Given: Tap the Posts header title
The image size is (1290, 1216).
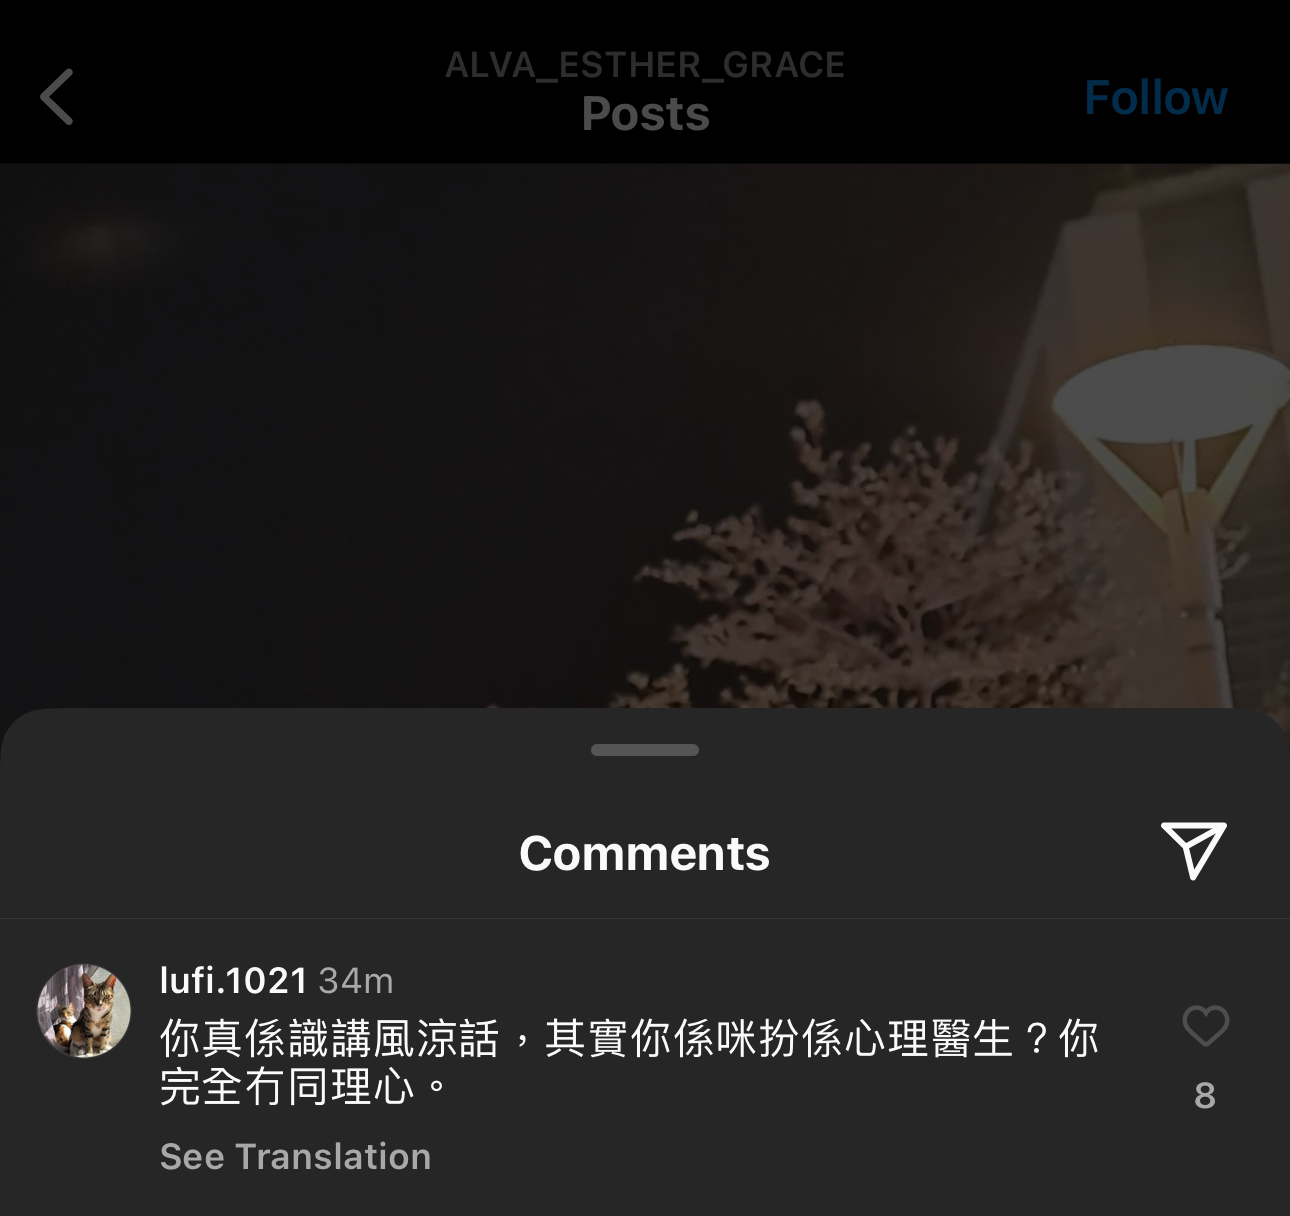Looking at the screenshot, I should click(x=645, y=113).
